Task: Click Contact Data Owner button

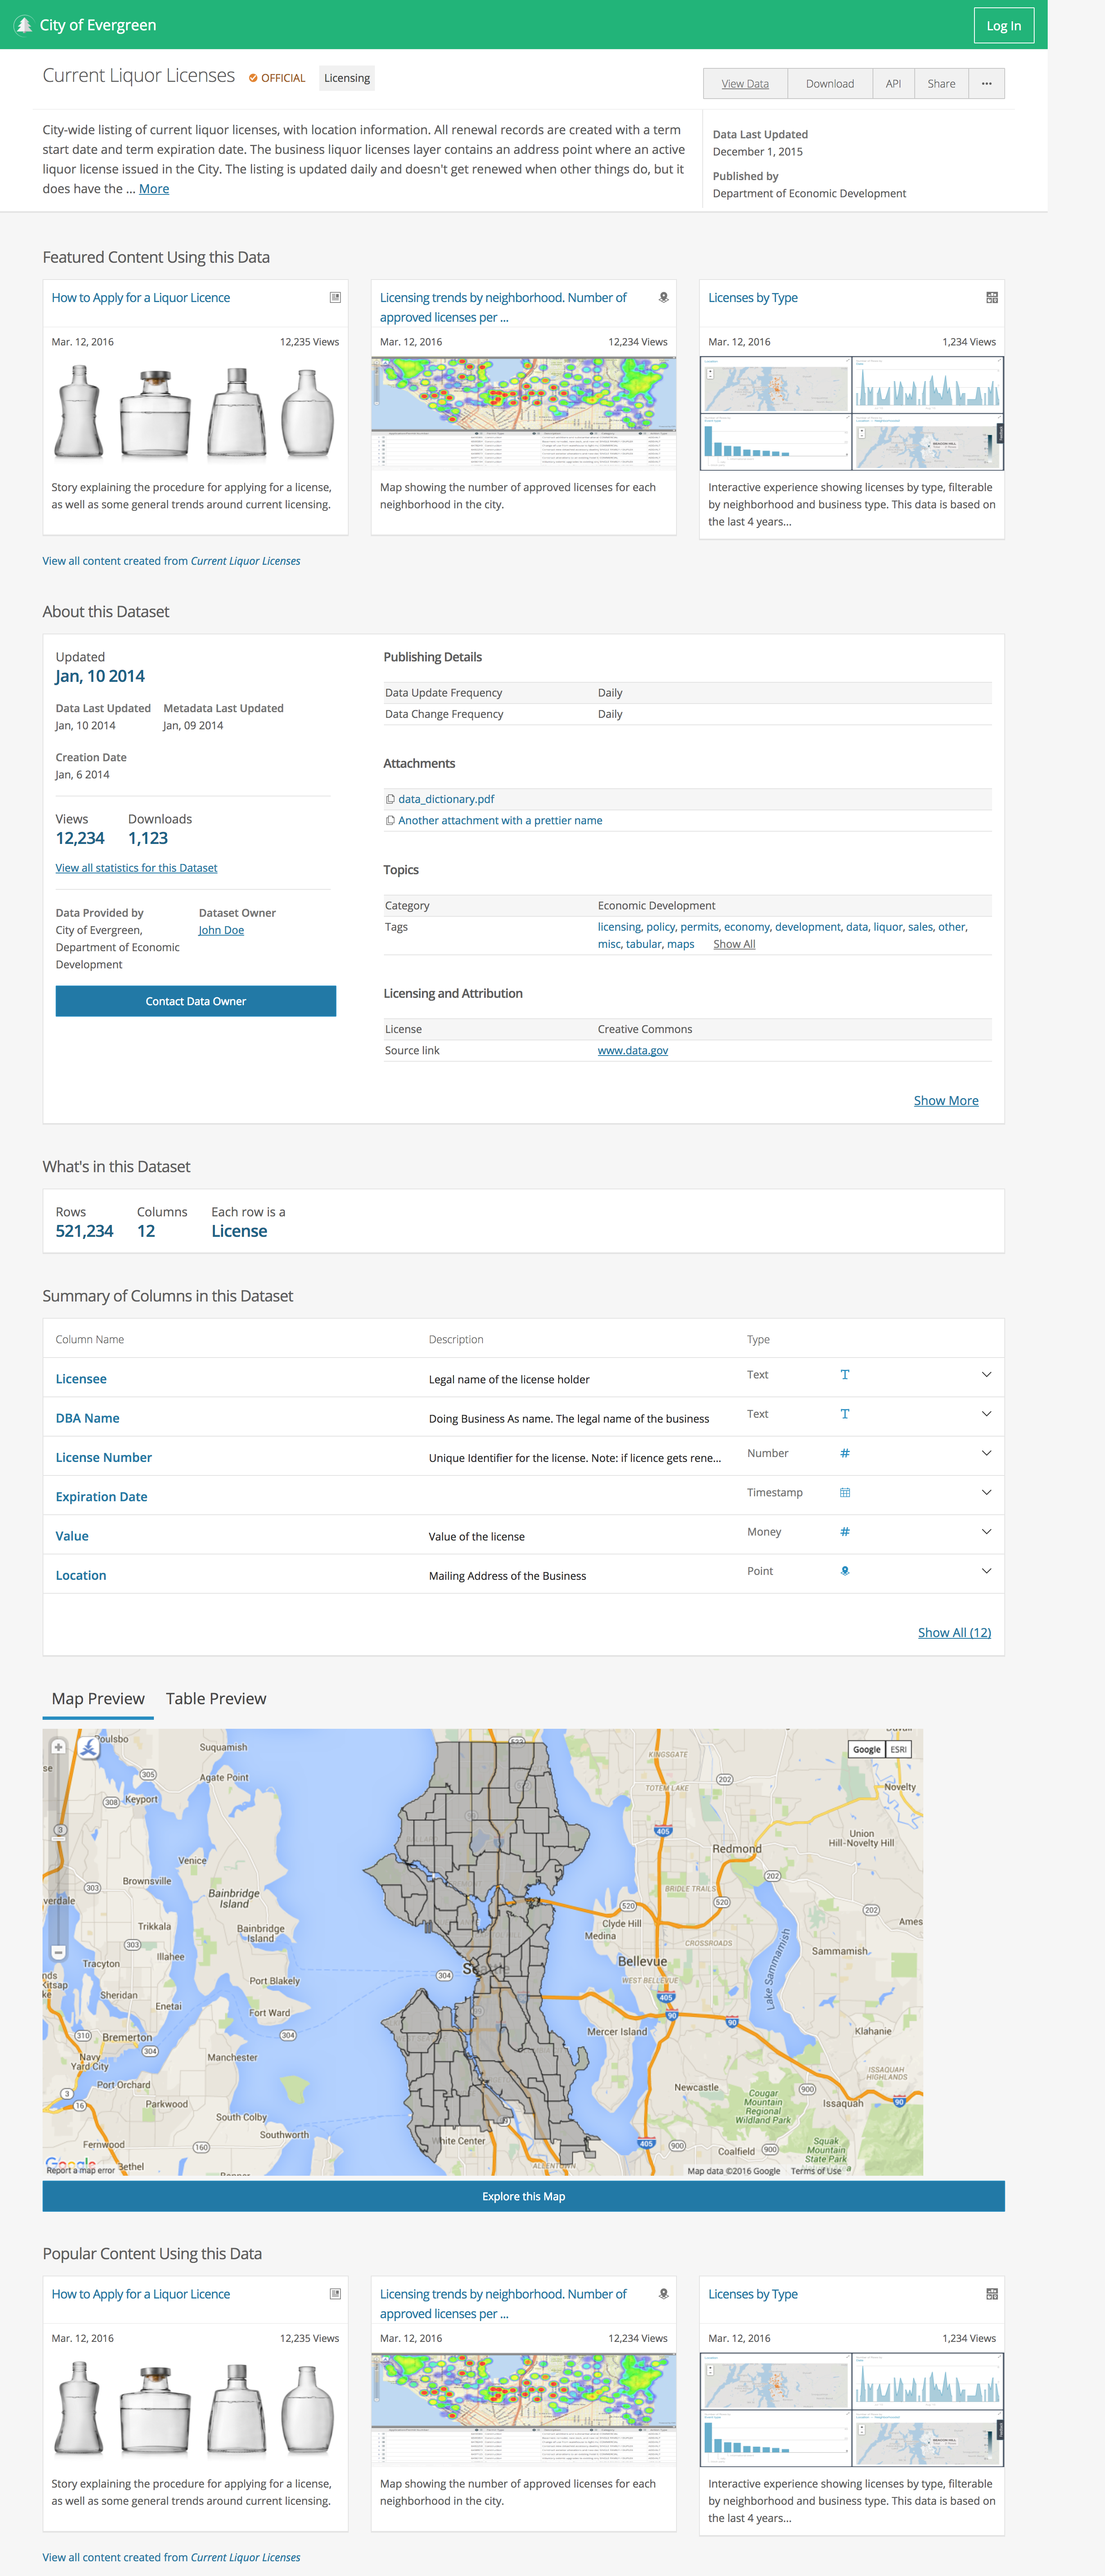Action: [x=196, y=1001]
